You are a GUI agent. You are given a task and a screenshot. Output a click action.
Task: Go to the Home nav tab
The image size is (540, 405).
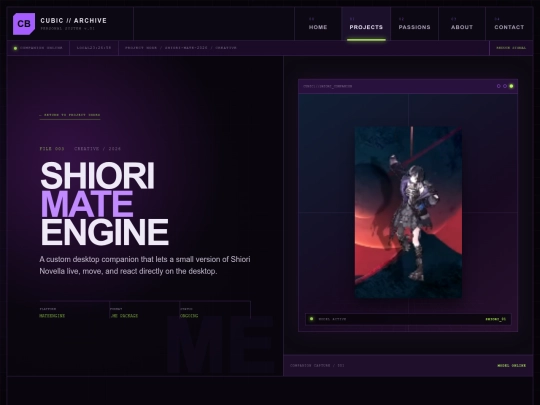[x=318, y=24]
